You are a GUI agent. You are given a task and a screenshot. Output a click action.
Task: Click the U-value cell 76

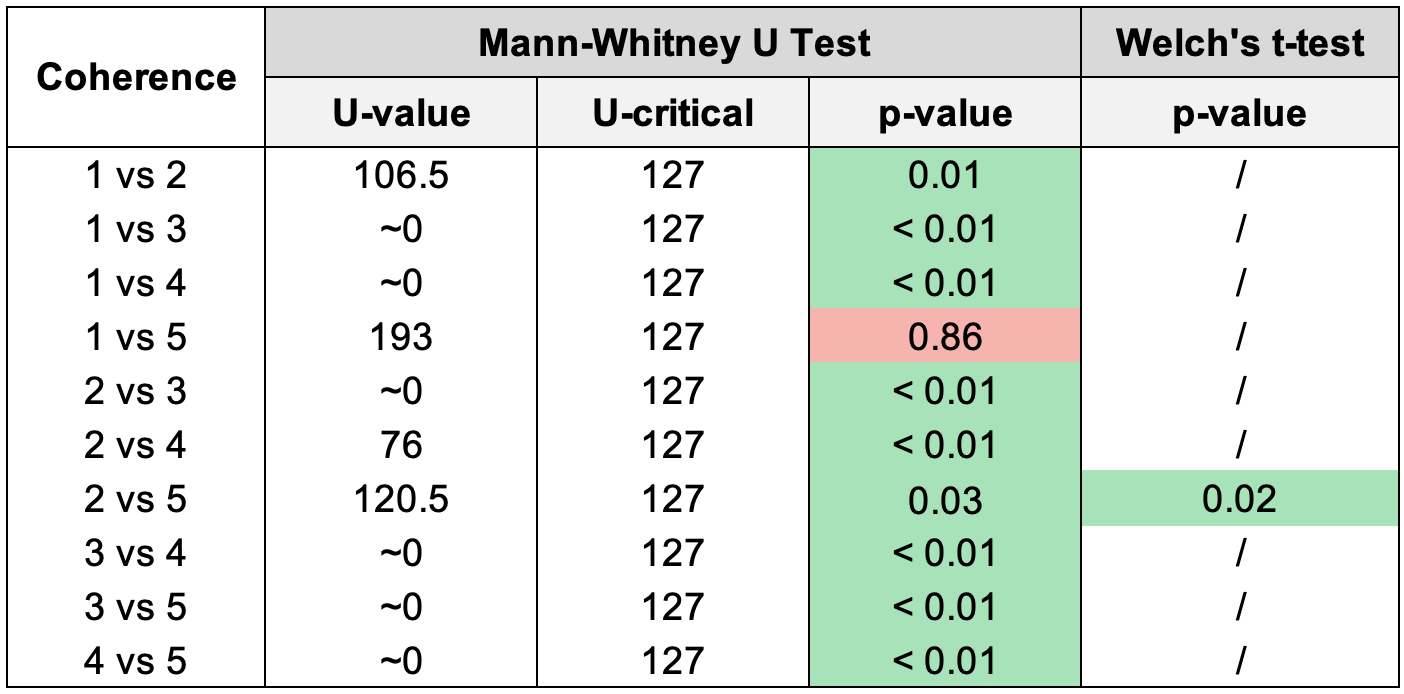point(401,445)
